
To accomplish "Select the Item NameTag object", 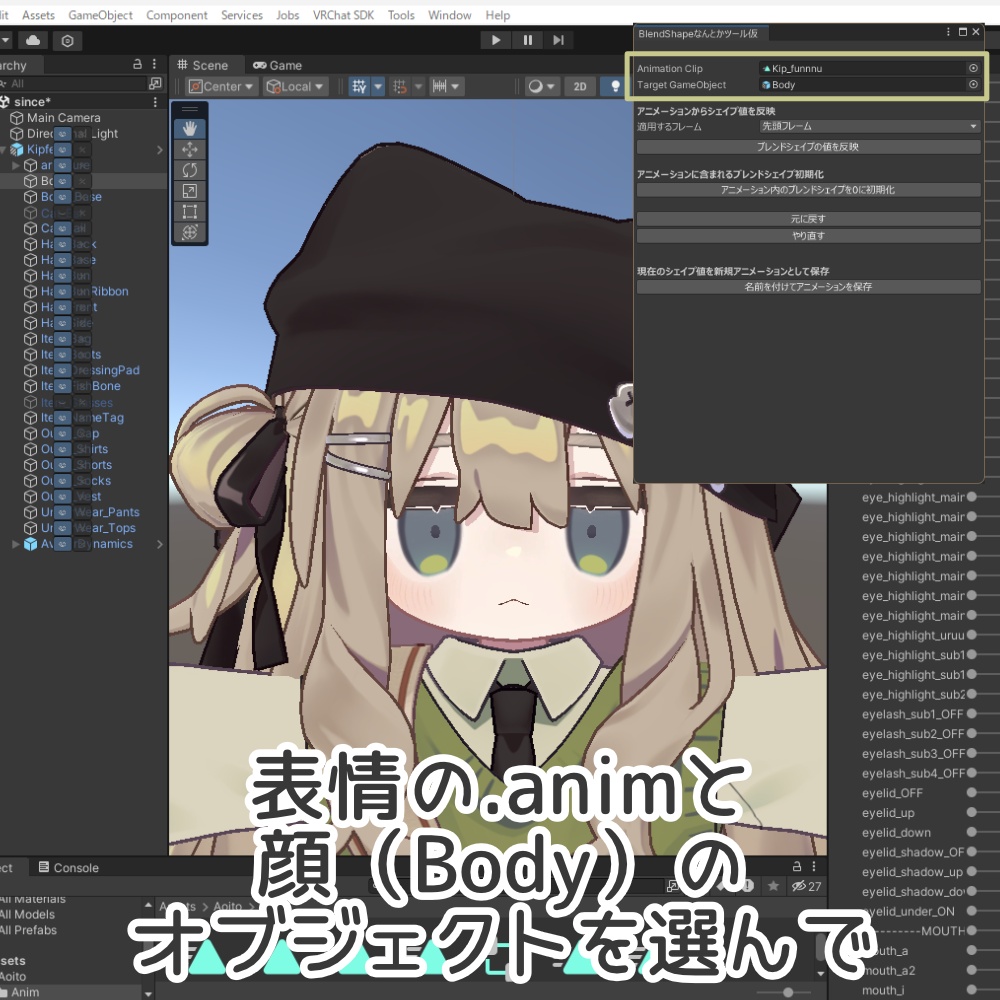I will pos(82,418).
